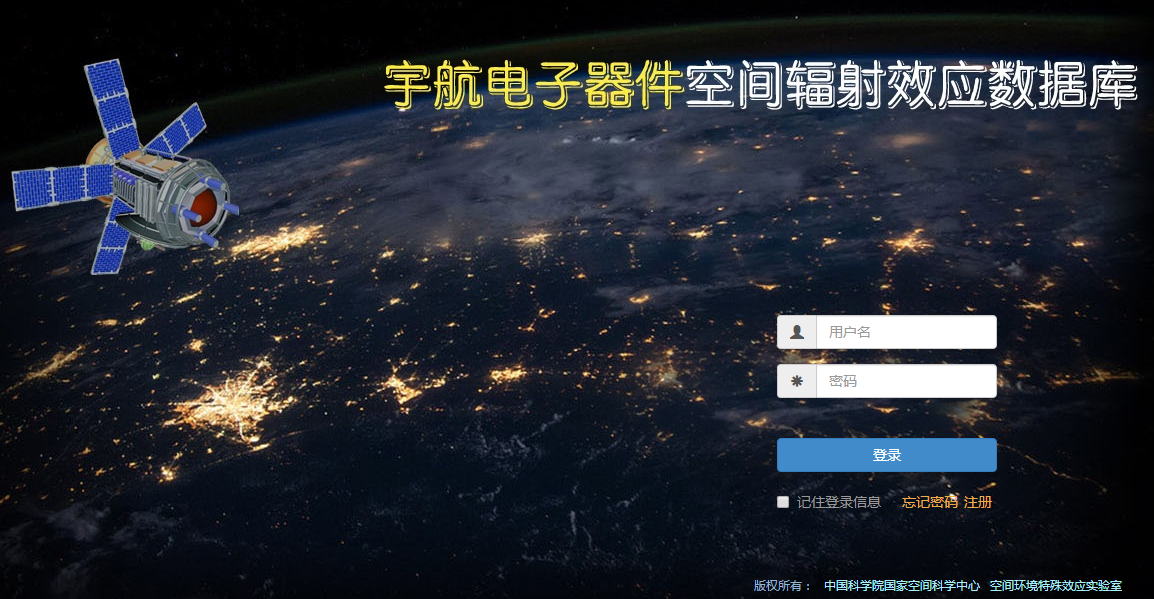Click the satellite's far-left horizontal solar panel
Image resolution: width=1154 pixels, height=599 pixels.
click(60, 186)
